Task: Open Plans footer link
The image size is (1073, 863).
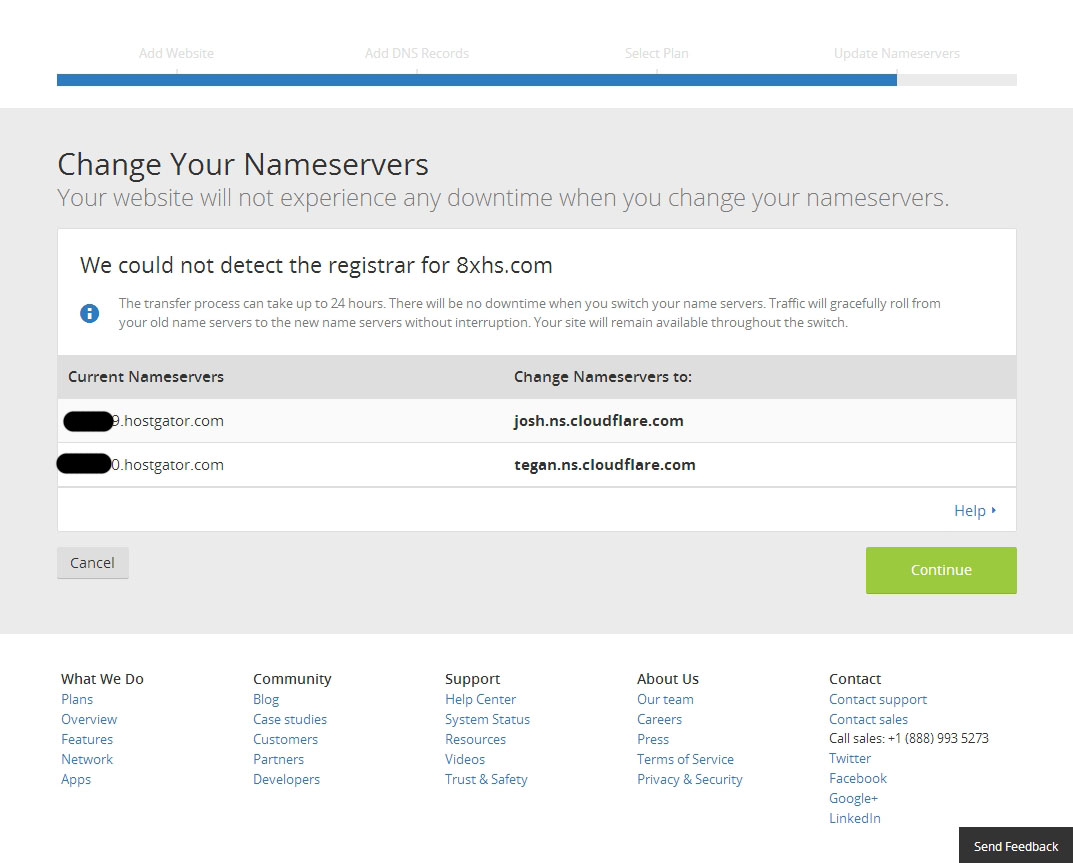Action: (x=77, y=699)
